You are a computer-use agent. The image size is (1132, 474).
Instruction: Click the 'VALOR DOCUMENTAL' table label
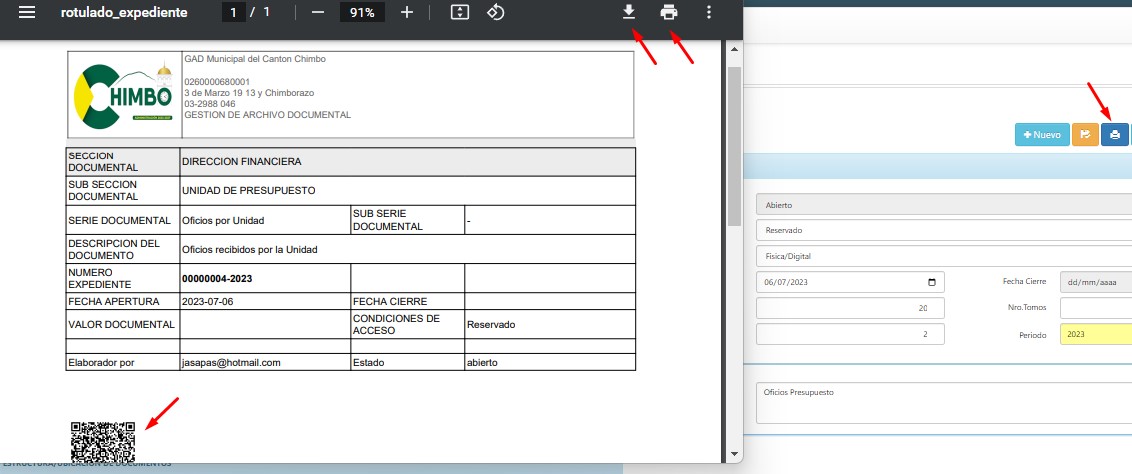121,325
